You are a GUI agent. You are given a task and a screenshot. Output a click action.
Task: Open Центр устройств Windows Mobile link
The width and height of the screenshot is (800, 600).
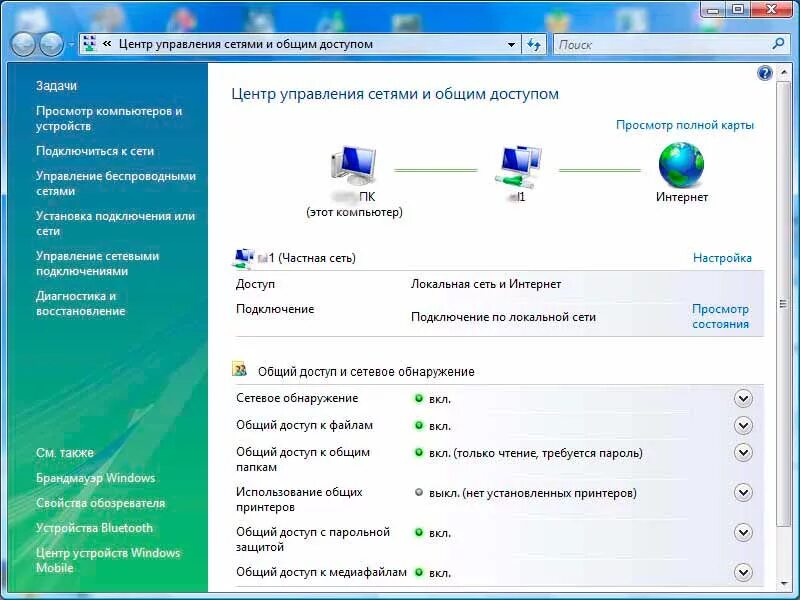click(x=108, y=560)
